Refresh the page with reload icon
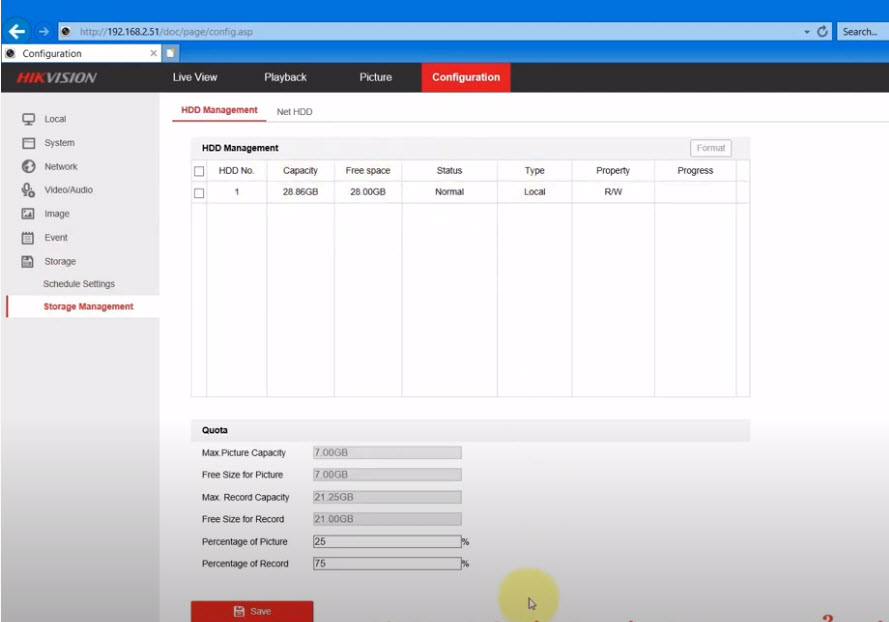This screenshot has height=622, width=889. point(823,32)
